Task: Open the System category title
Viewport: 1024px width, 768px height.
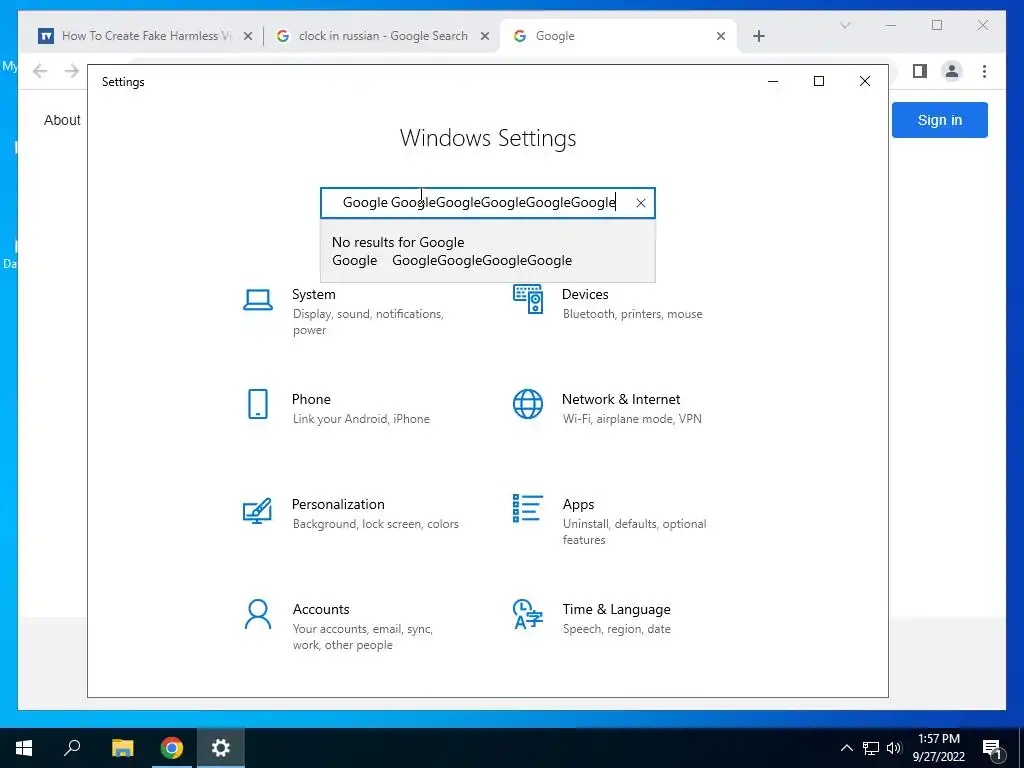Action: point(313,295)
